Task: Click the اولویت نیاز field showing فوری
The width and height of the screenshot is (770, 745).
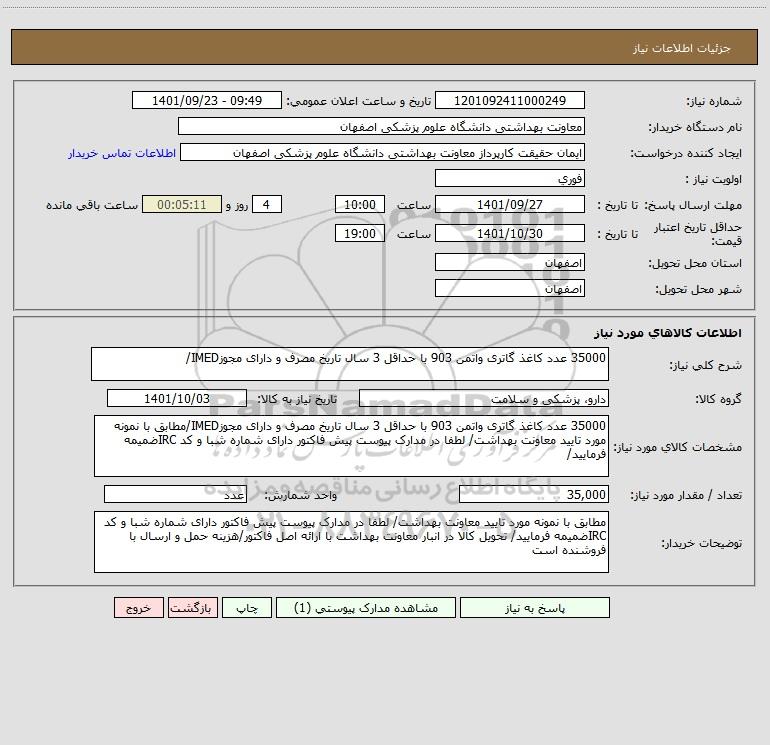Action: tap(510, 178)
